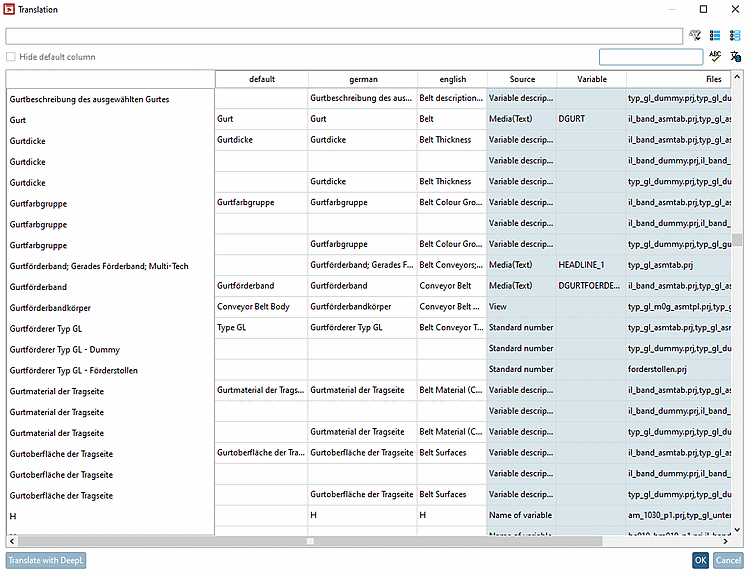Sort by the german column header
The height and width of the screenshot is (575, 750).
point(363,79)
